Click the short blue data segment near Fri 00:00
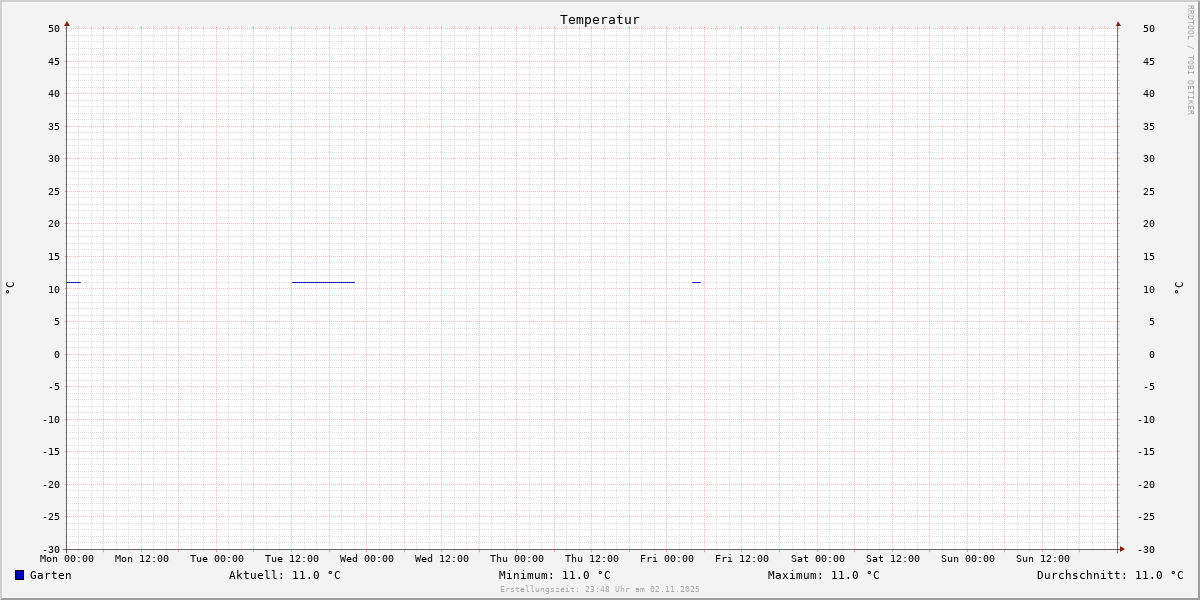The height and width of the screenshot is (600, 1200). point(696,282)
